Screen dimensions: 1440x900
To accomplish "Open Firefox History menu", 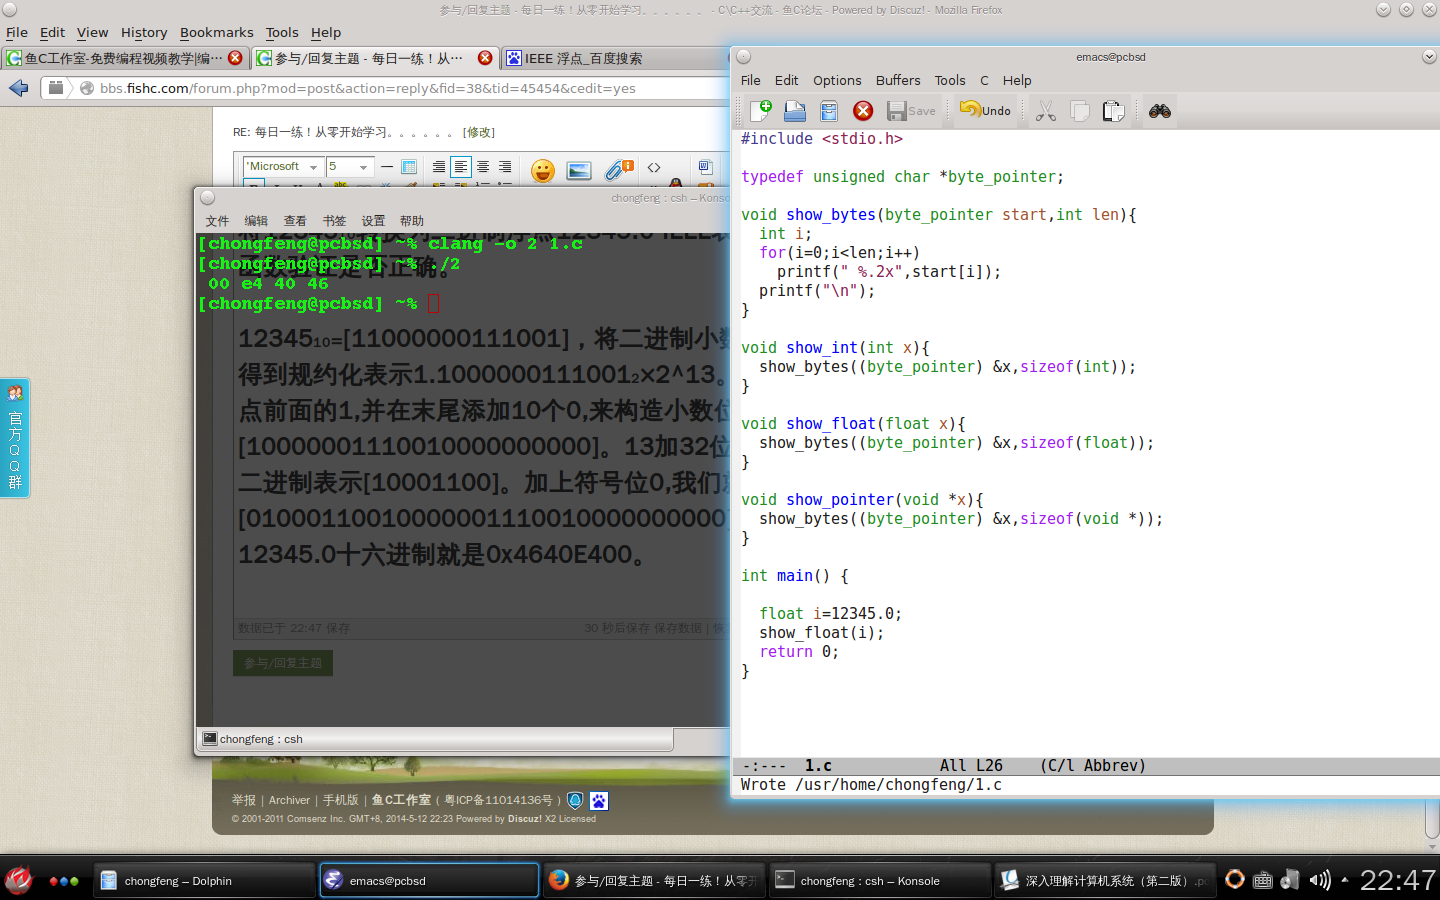I will point(144,32).
